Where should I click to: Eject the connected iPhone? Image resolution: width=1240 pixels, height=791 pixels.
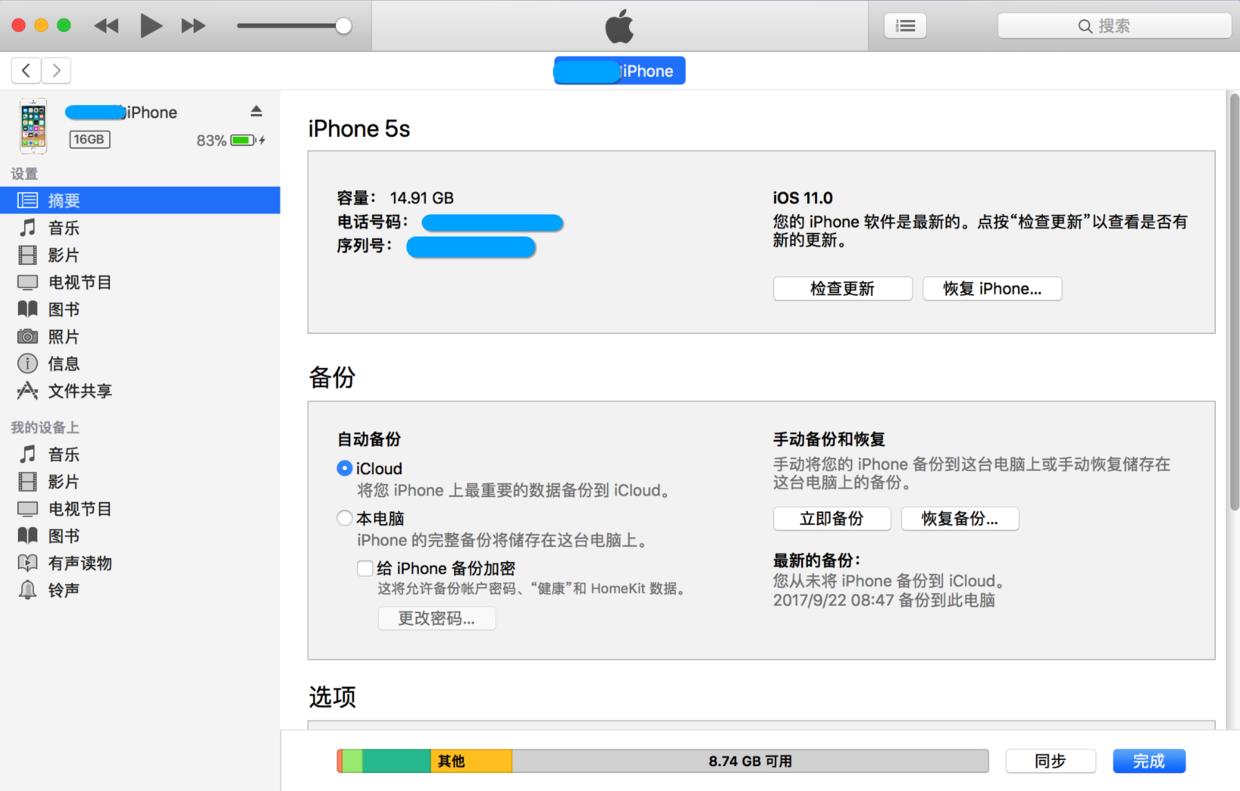coord(254,112)
